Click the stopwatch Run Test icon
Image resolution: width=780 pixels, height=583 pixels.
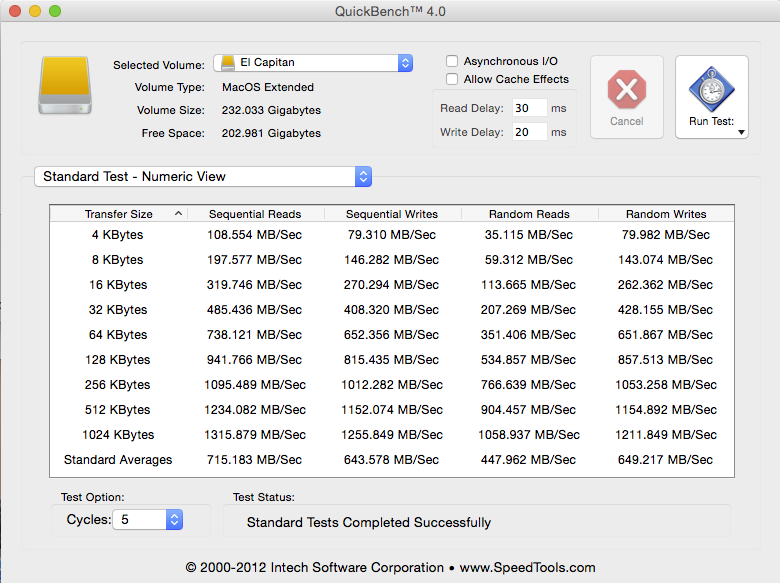coord(712,89)
